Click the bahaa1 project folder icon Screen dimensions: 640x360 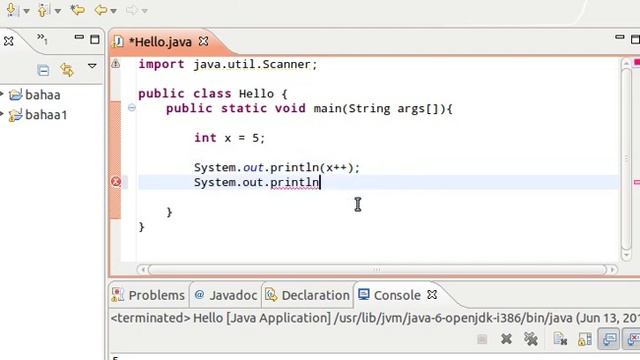click(16, 115)
